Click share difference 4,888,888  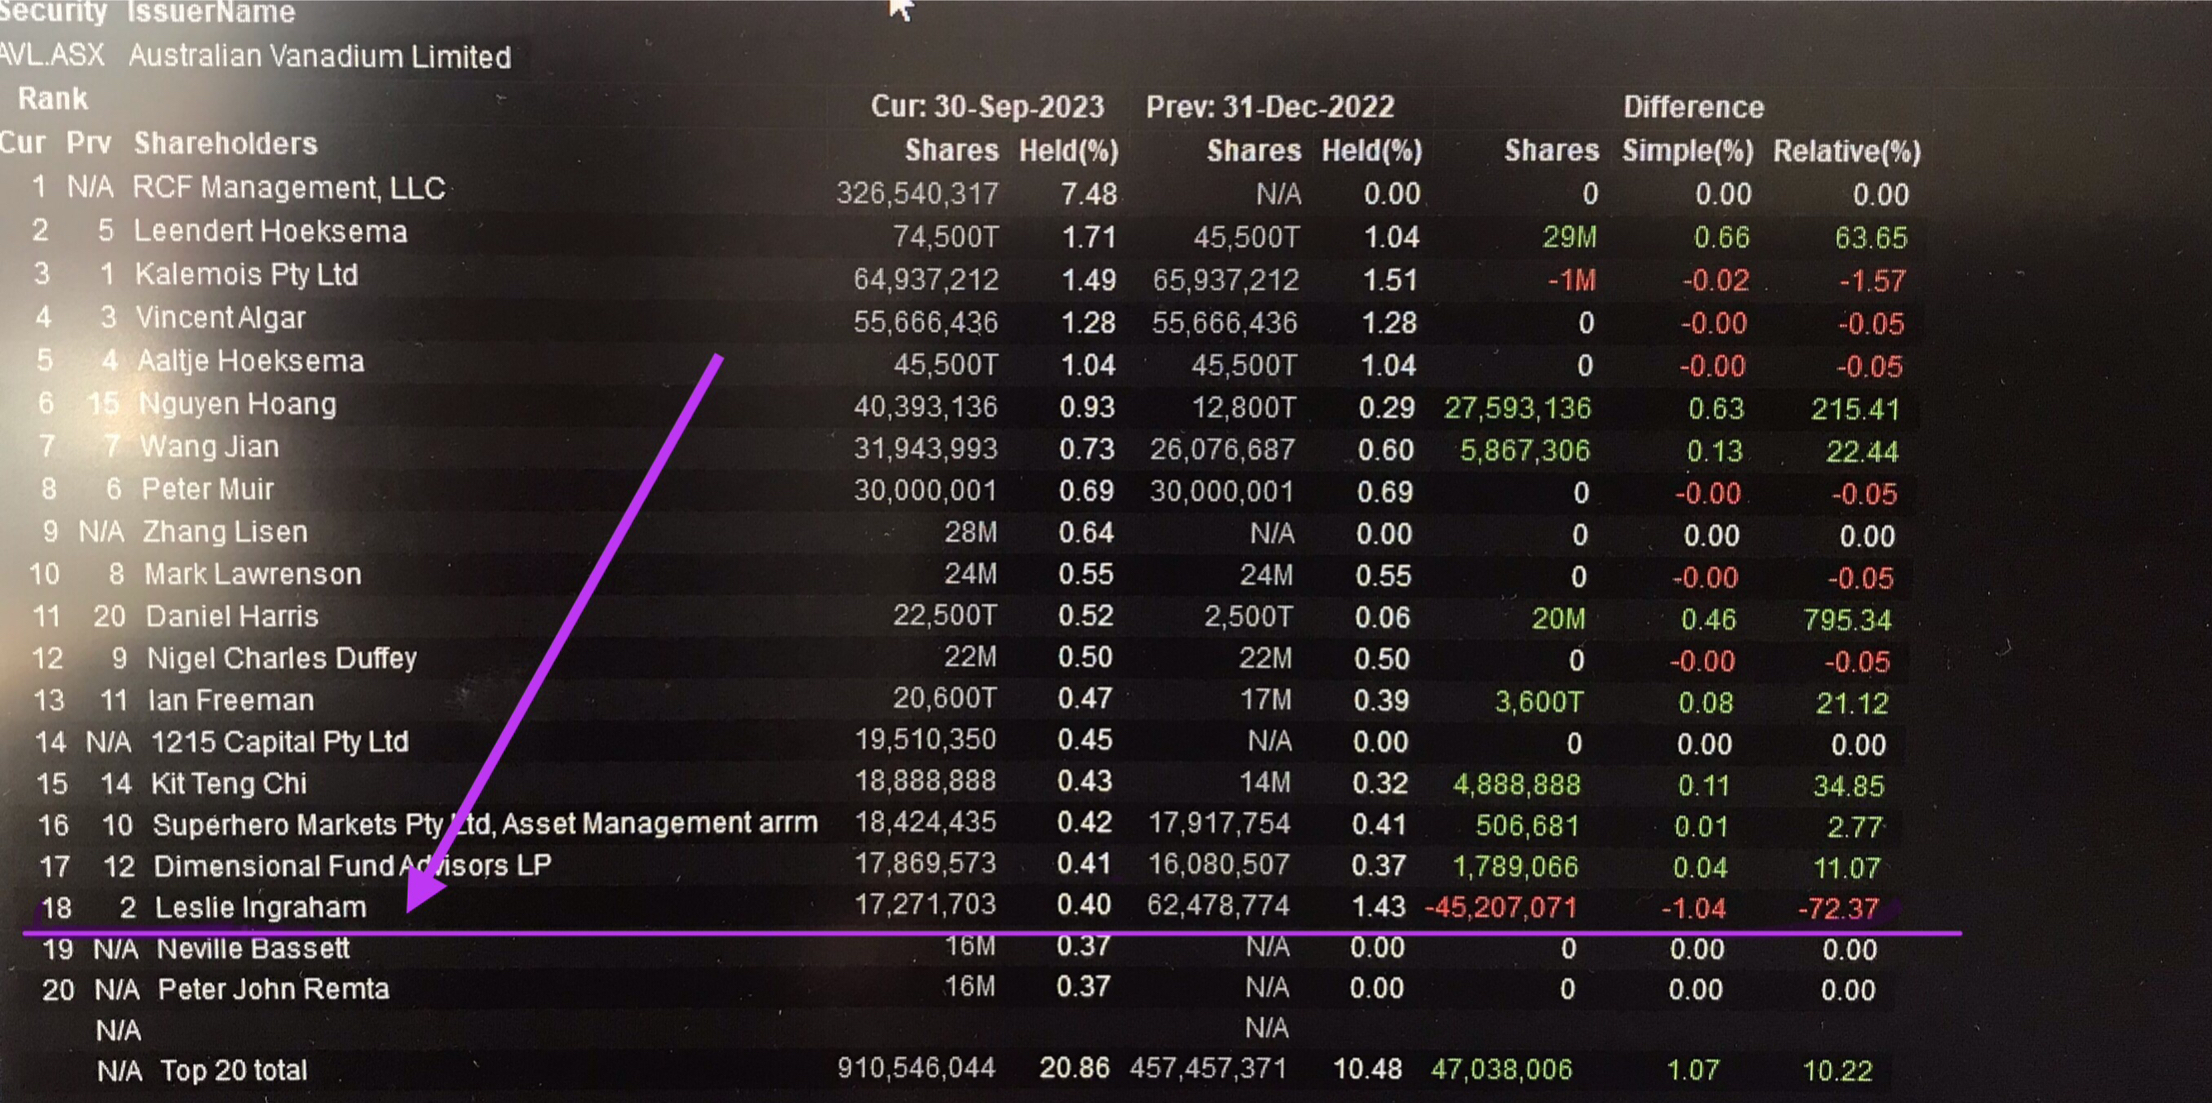pyautogui.click(x=1516, y=785)
